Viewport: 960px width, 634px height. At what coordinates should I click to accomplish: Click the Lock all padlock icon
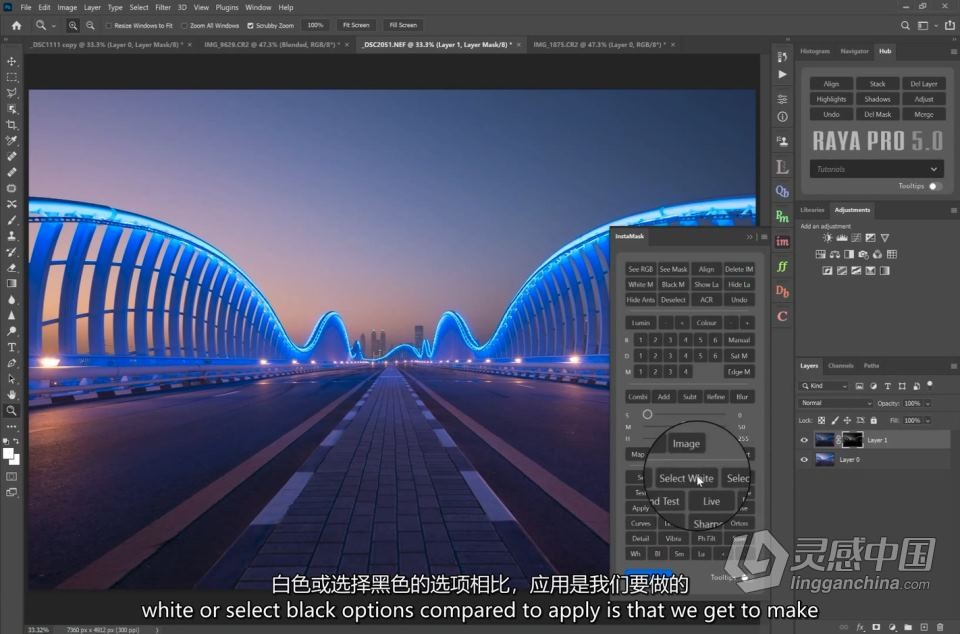(x=874, y=420)
